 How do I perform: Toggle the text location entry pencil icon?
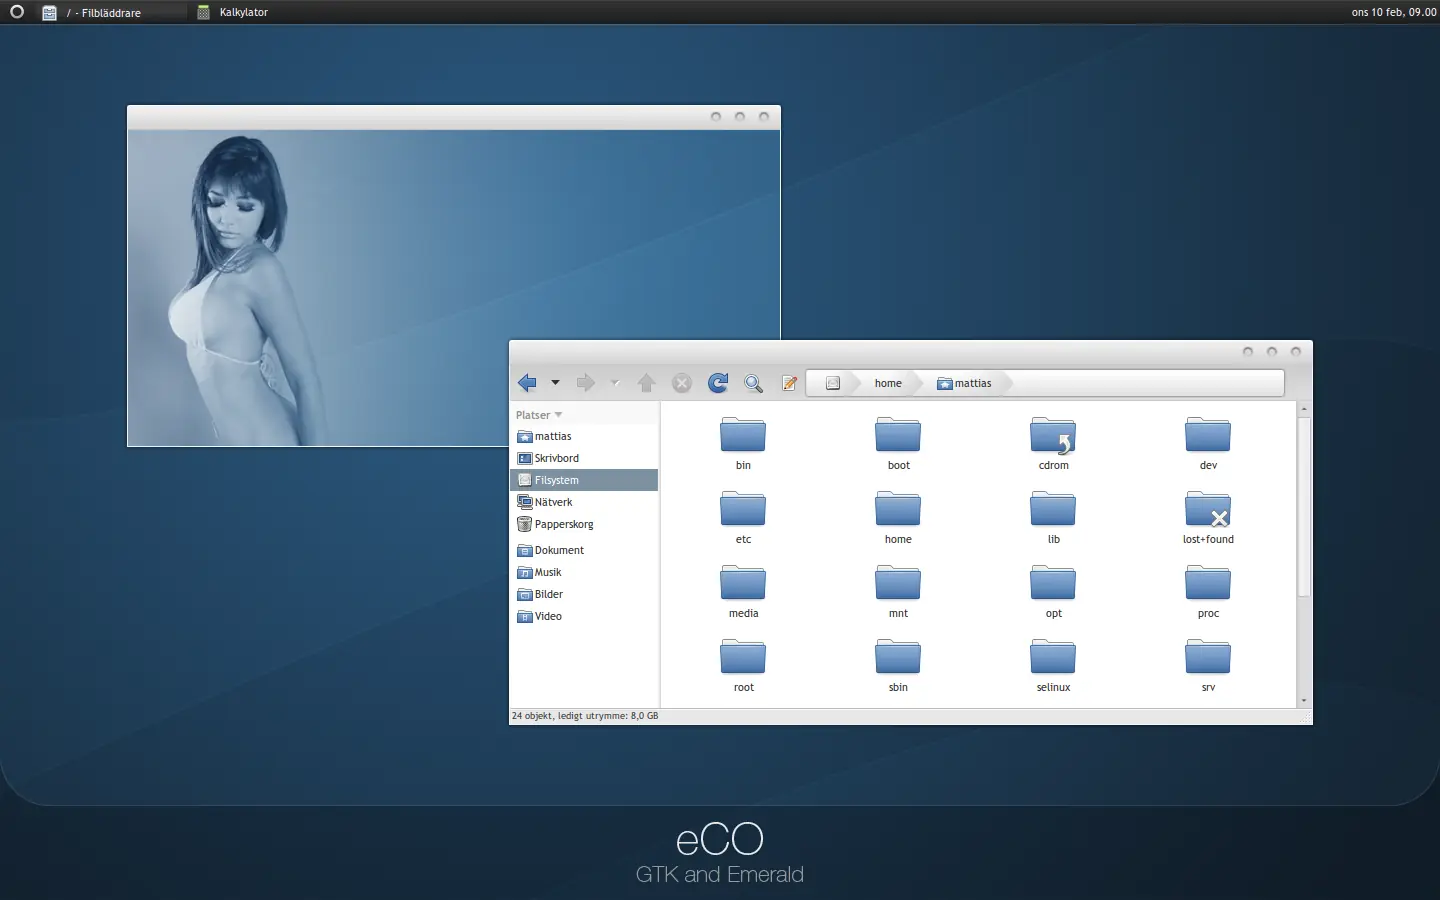[789, 383]
